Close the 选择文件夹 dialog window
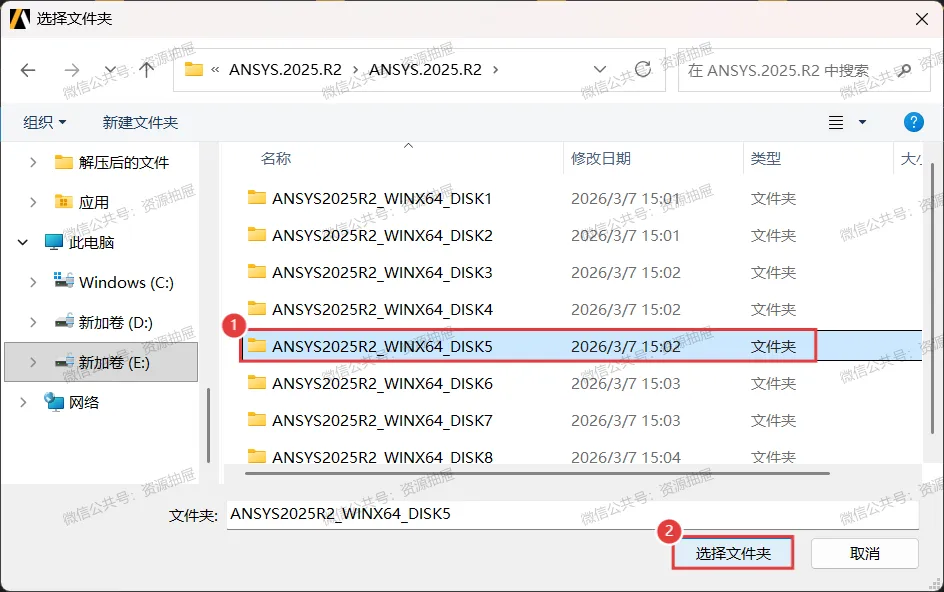This screenshot has height=592, width=944. (921, 19)
